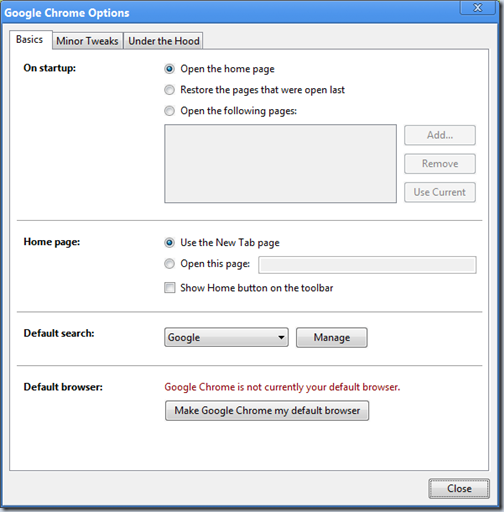Viewport: 504px width, 512px height.
Task: Select Open the home page radio button
Action: (169, 69)
